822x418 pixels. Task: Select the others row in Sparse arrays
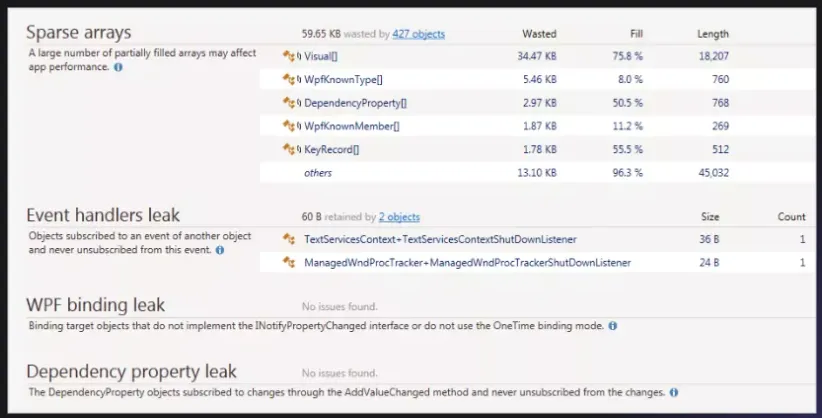tap(318, 173)
